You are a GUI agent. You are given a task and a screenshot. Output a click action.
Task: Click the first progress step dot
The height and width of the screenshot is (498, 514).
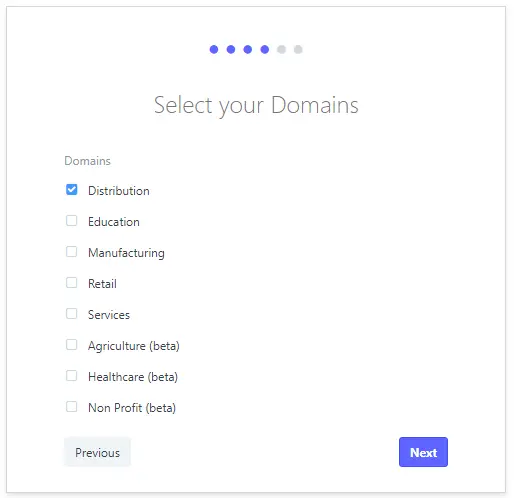[x=214, y=49]
